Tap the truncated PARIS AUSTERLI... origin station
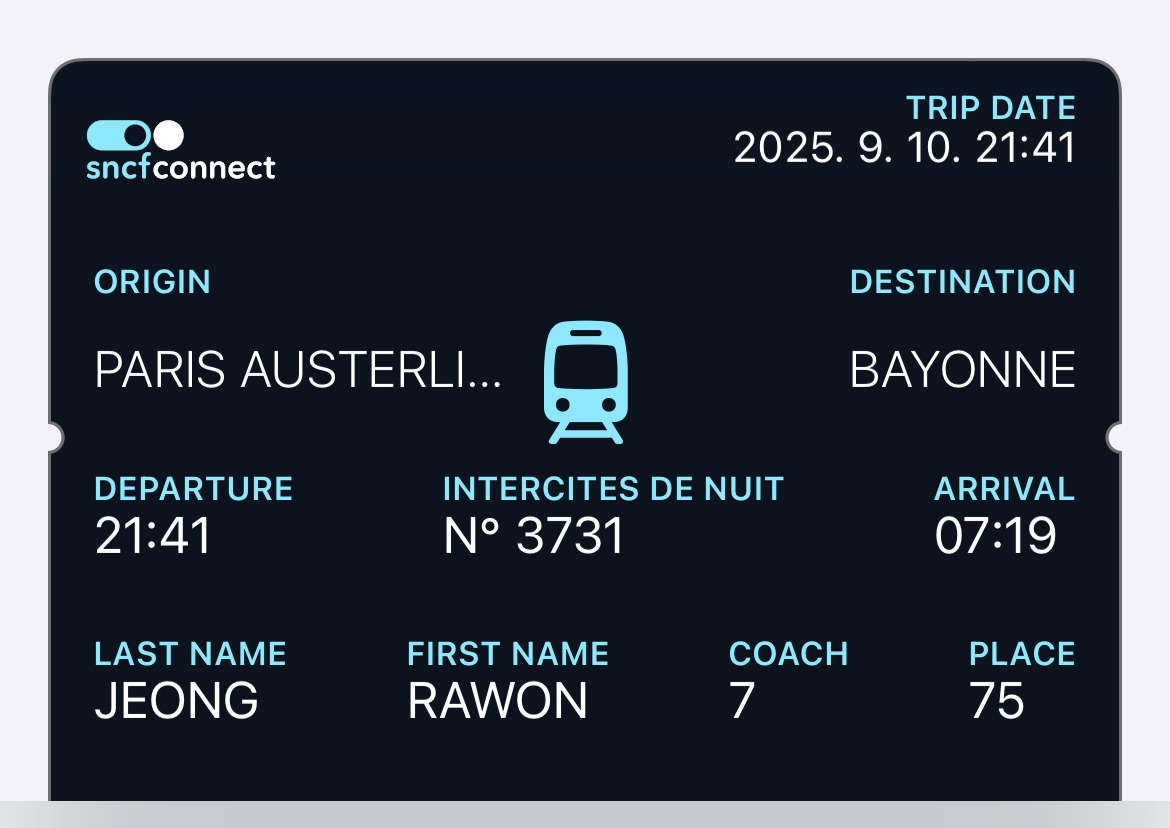 (298, 371)
